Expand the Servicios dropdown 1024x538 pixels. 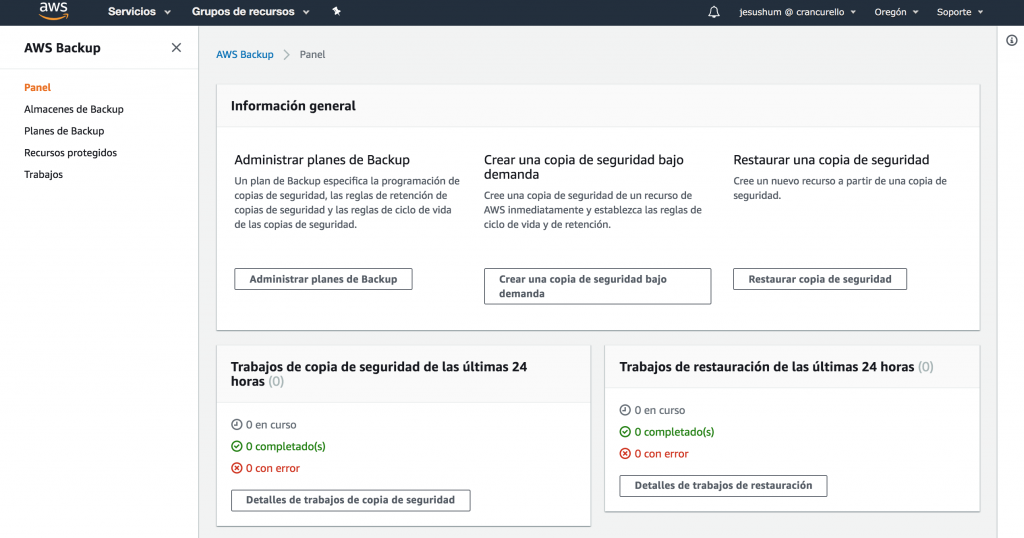point(139,12)
